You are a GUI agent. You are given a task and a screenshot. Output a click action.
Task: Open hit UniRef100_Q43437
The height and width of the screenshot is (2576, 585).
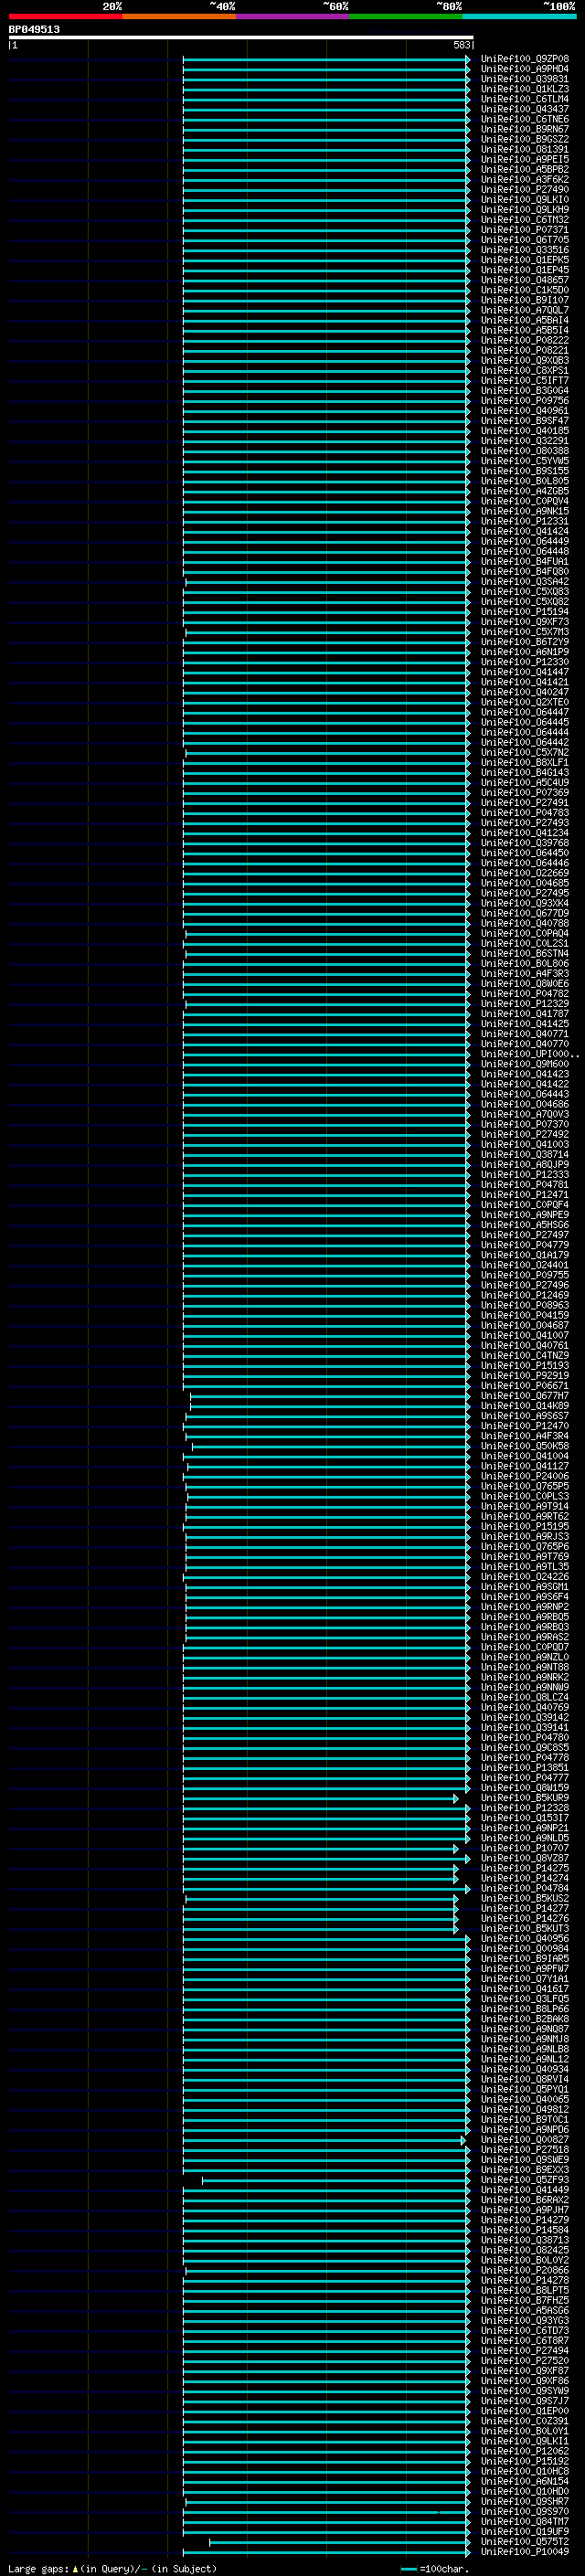(524, 109)
